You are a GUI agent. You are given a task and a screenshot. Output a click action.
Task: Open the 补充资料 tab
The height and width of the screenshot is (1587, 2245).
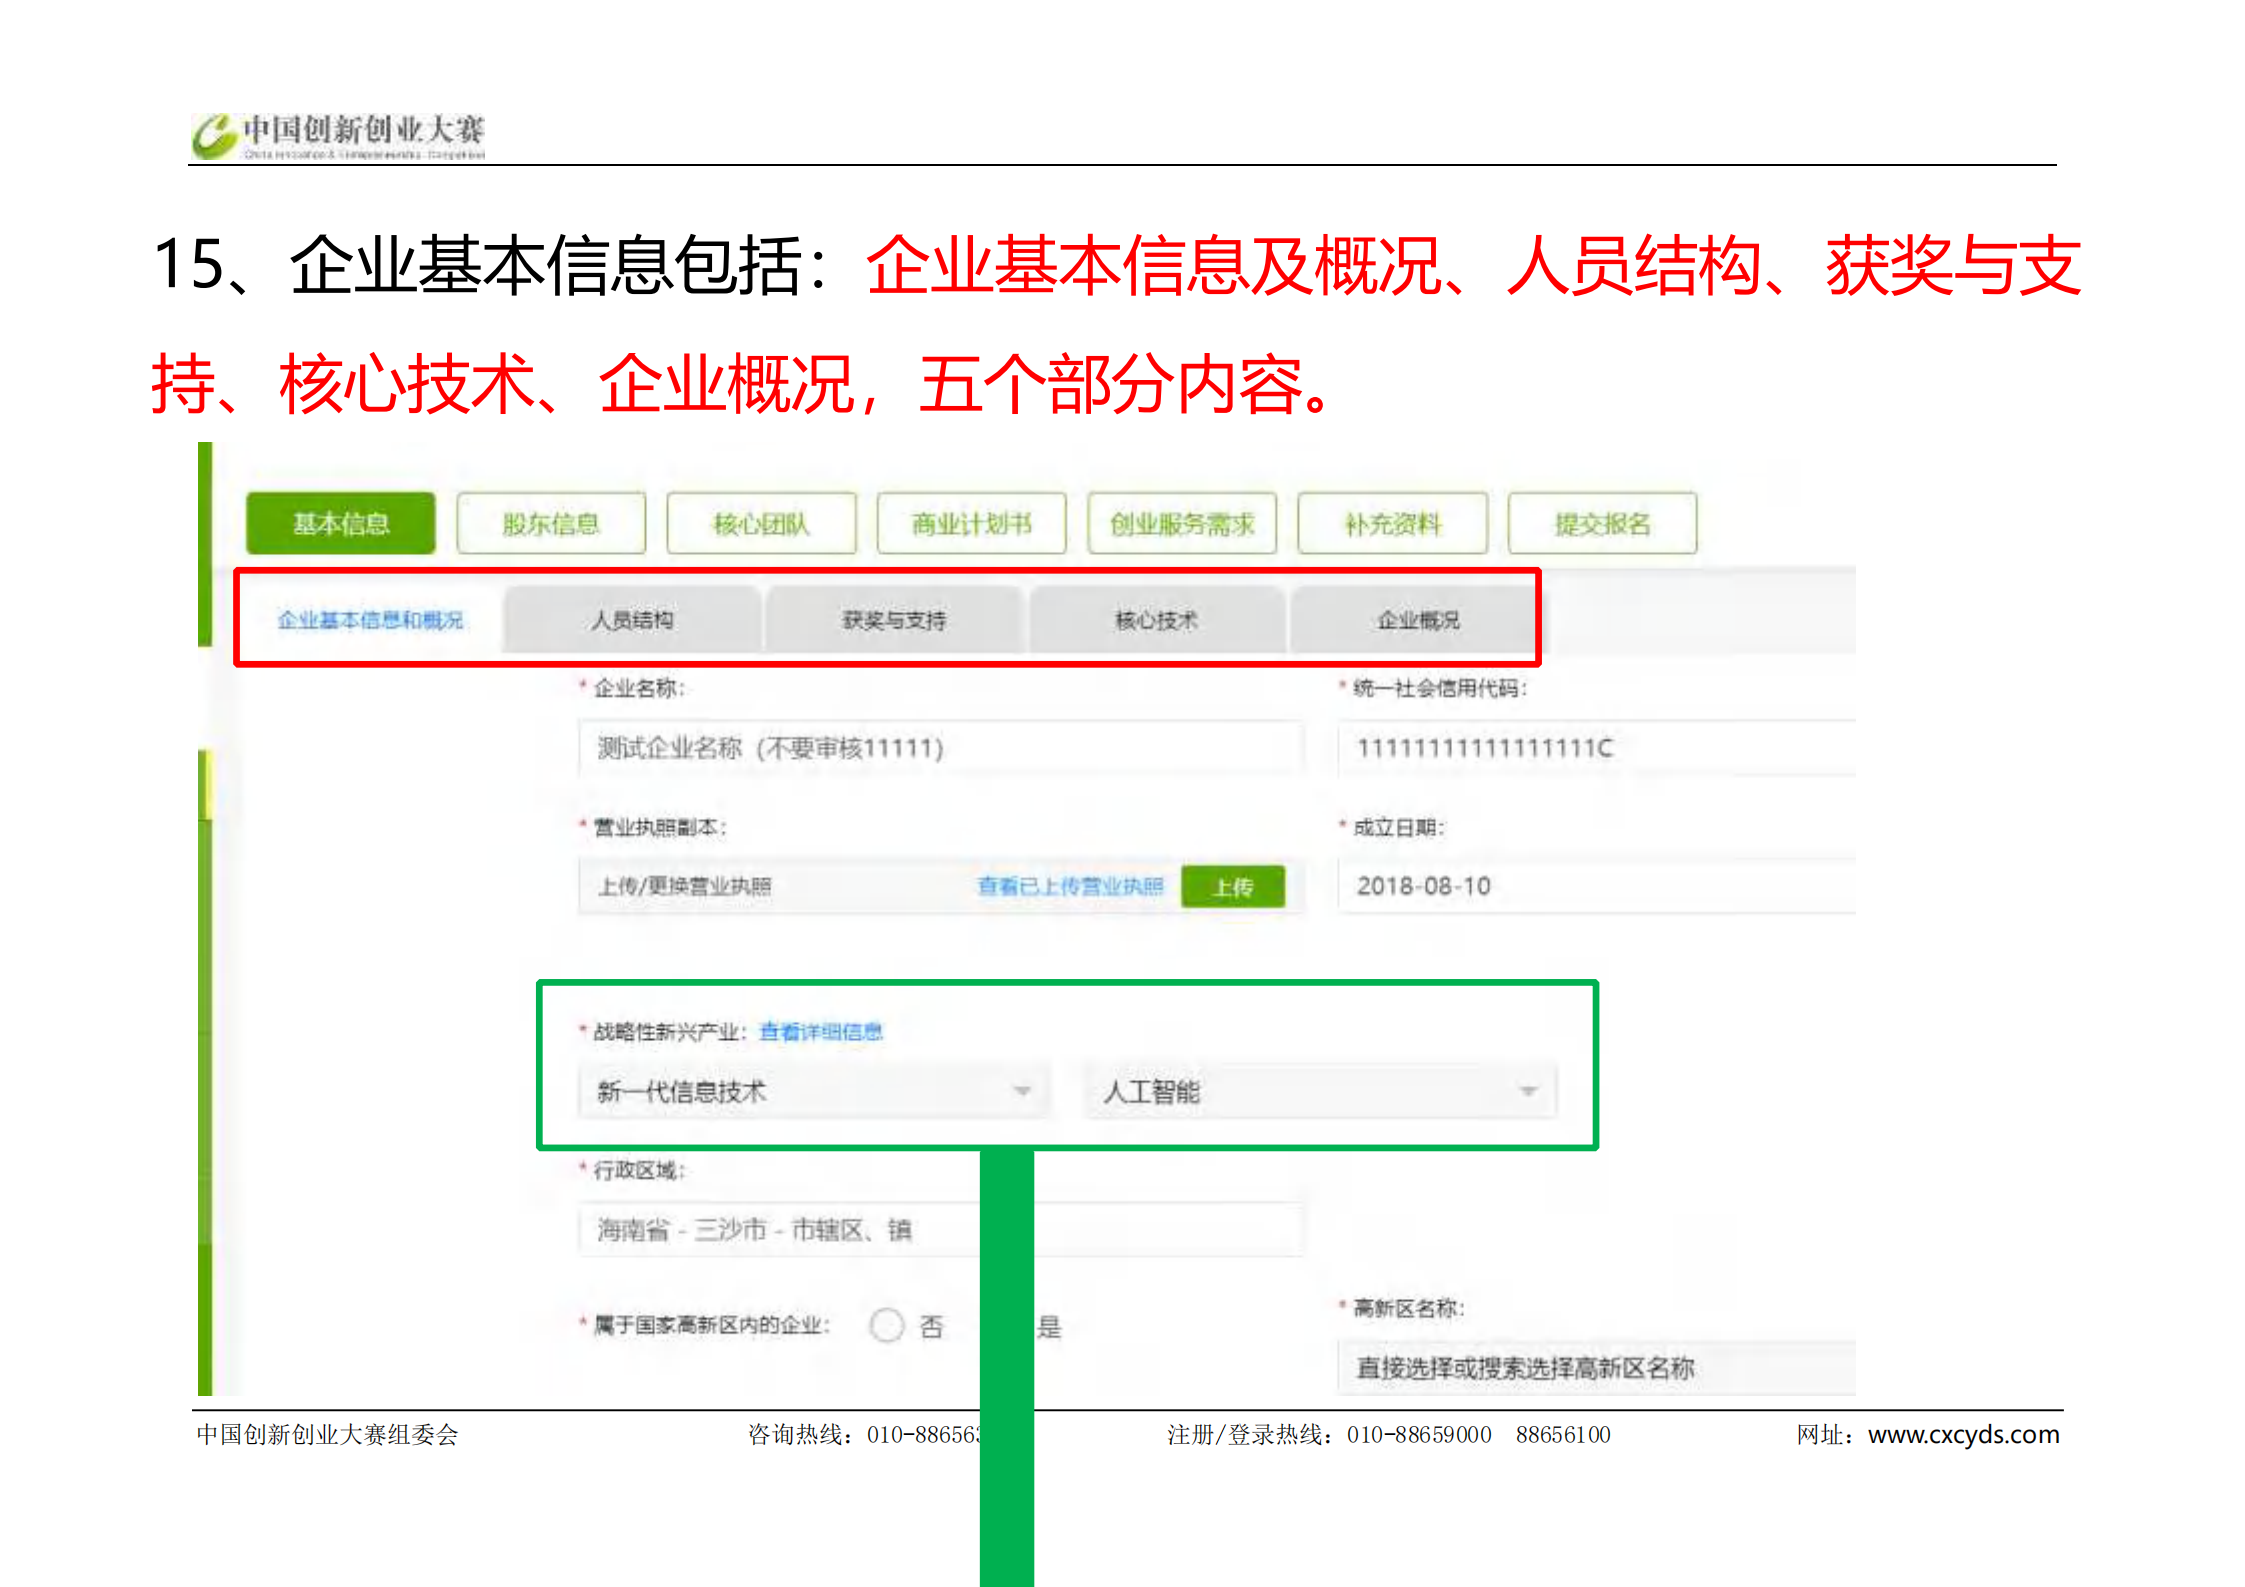pos(1392,523)
